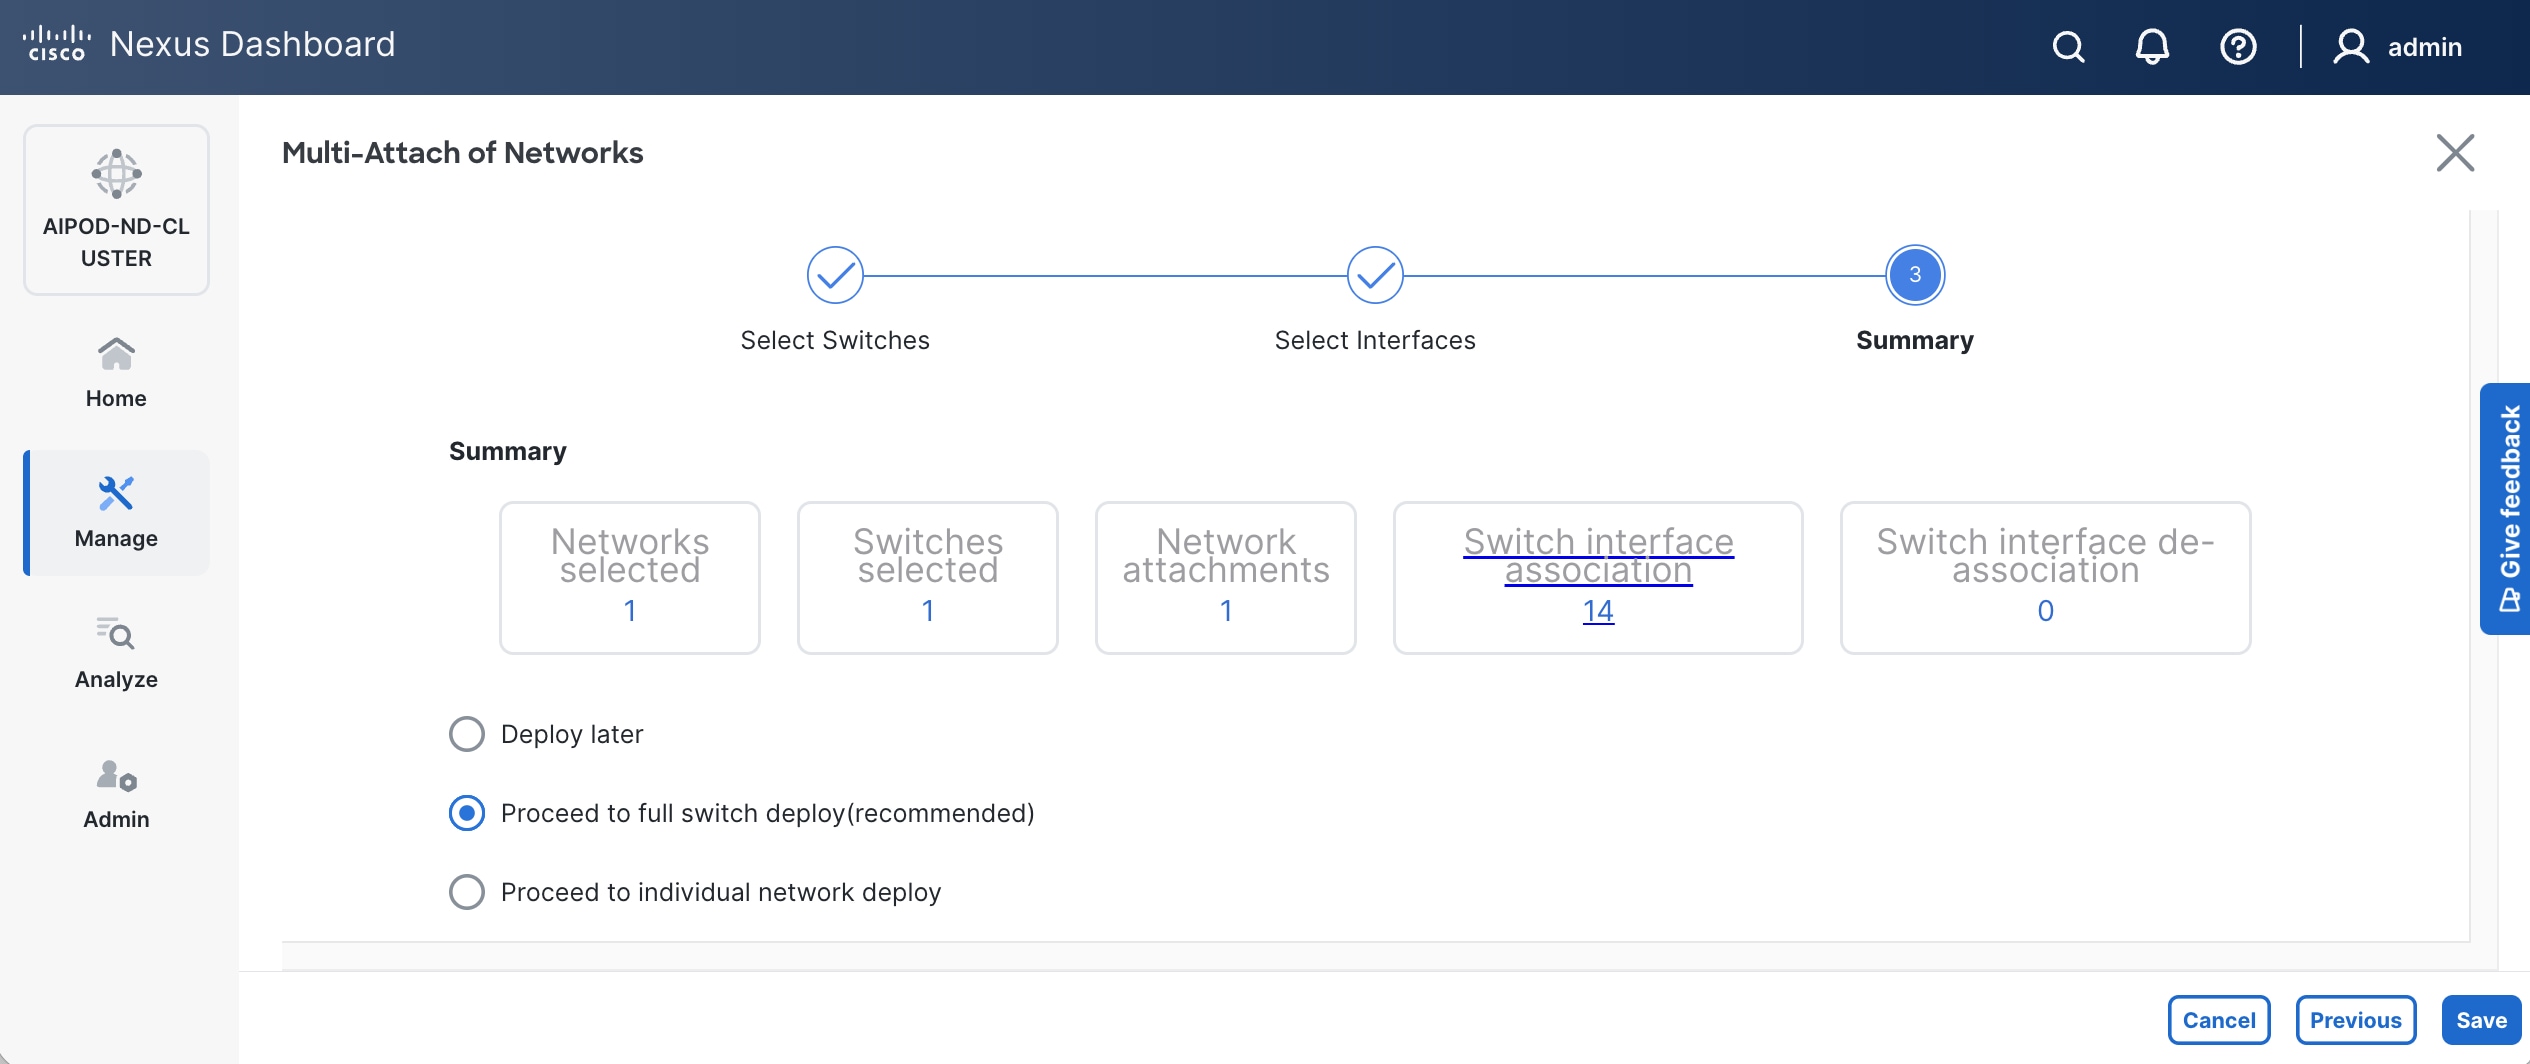The width and height of the screenshot is (2530, 1064).
Task: Open the help menu icon
Action: tap(2238, 46)
